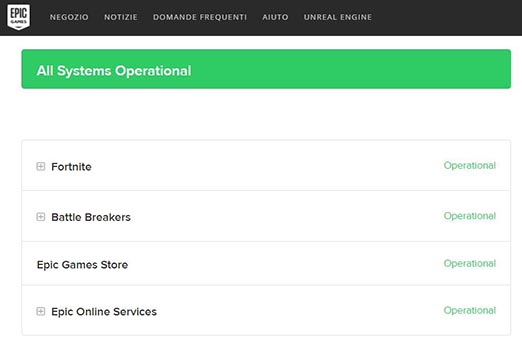Open the Domande Frequenti menu item

click(x=200, y=17)
